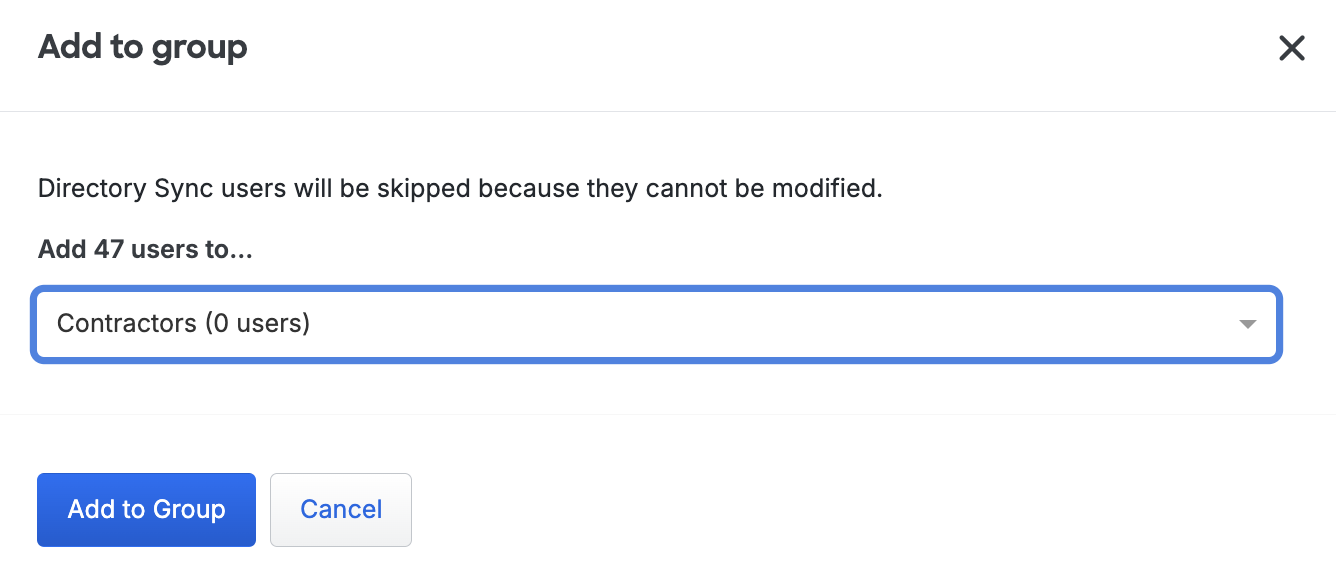The image size is (1336, 566).
Task: Show group options via the caret icon
Action: (x=1247, y=324)
